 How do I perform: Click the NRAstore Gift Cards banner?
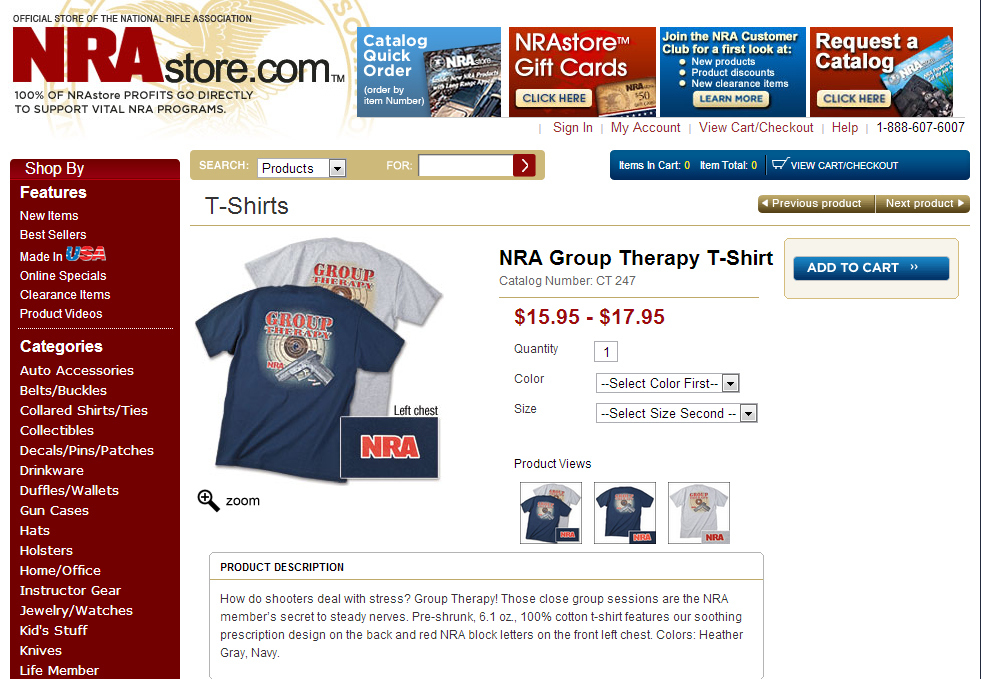[582, 72]
